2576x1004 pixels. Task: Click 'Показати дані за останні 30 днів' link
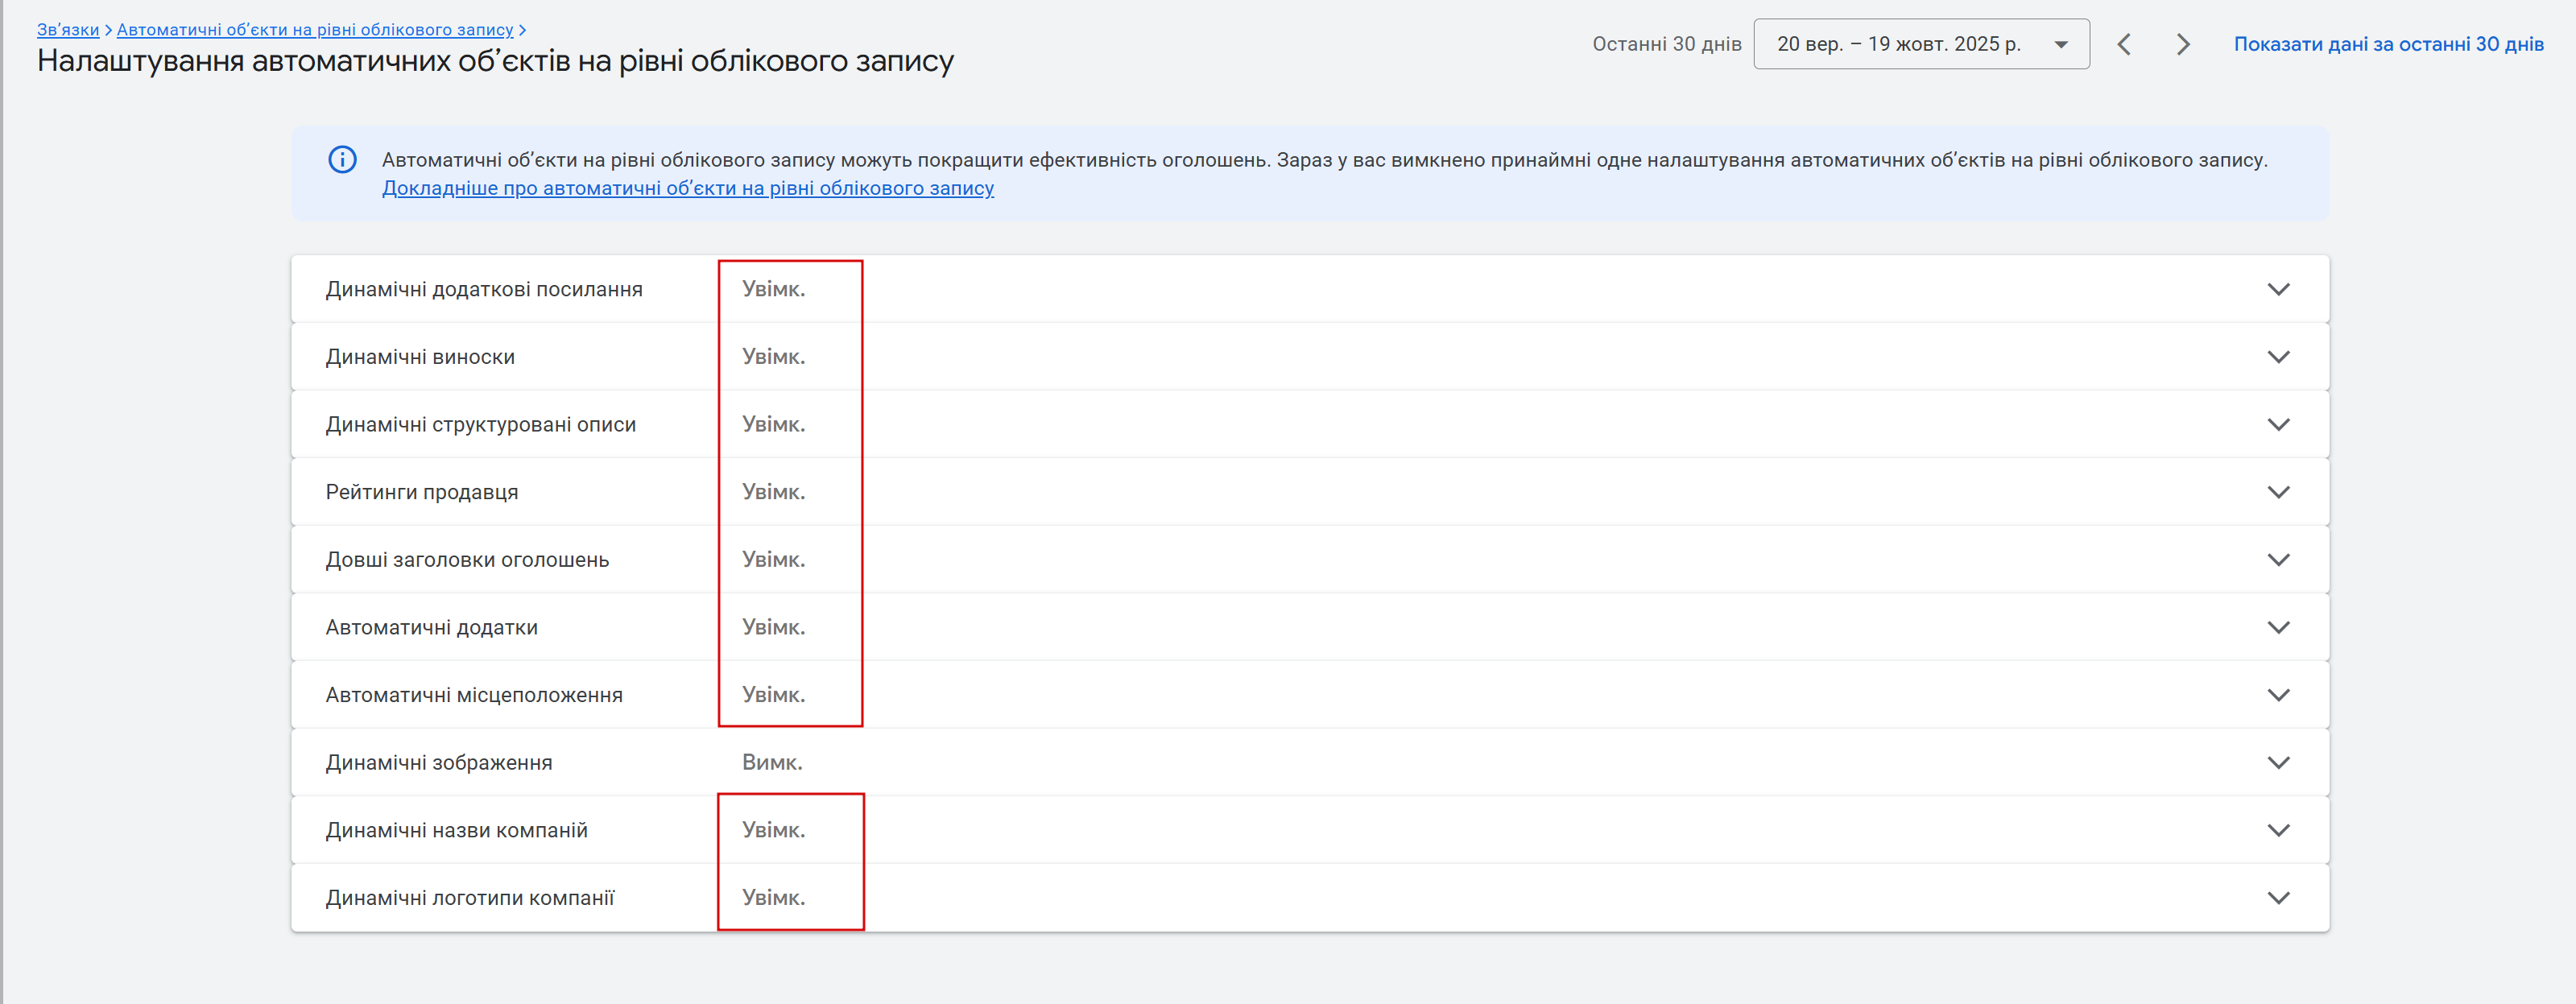pyautogui.click(x=2388, y=44)
